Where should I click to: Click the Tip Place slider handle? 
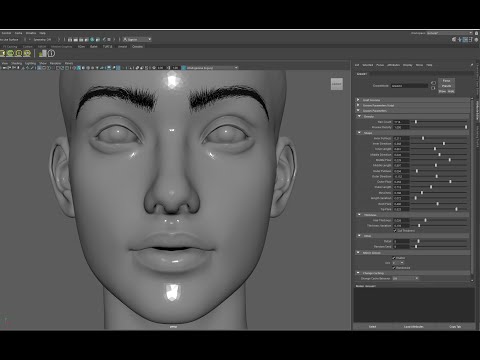tap(456, 209)
